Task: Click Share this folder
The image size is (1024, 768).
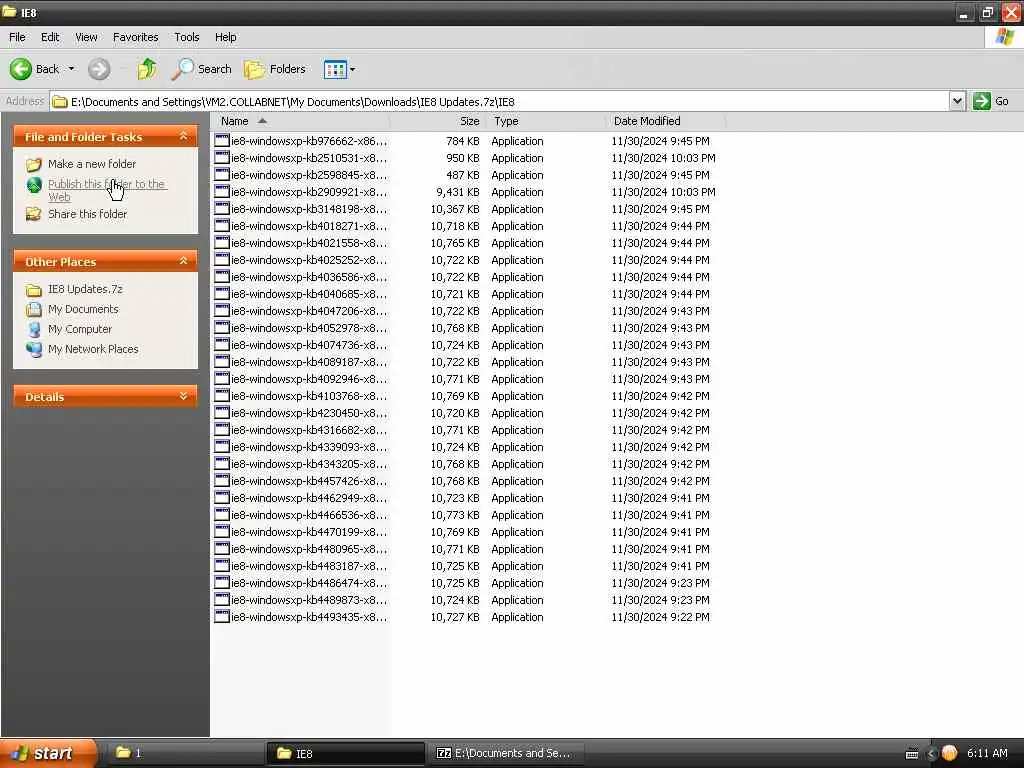Action: pyautogui.click(x=88, y=214)
